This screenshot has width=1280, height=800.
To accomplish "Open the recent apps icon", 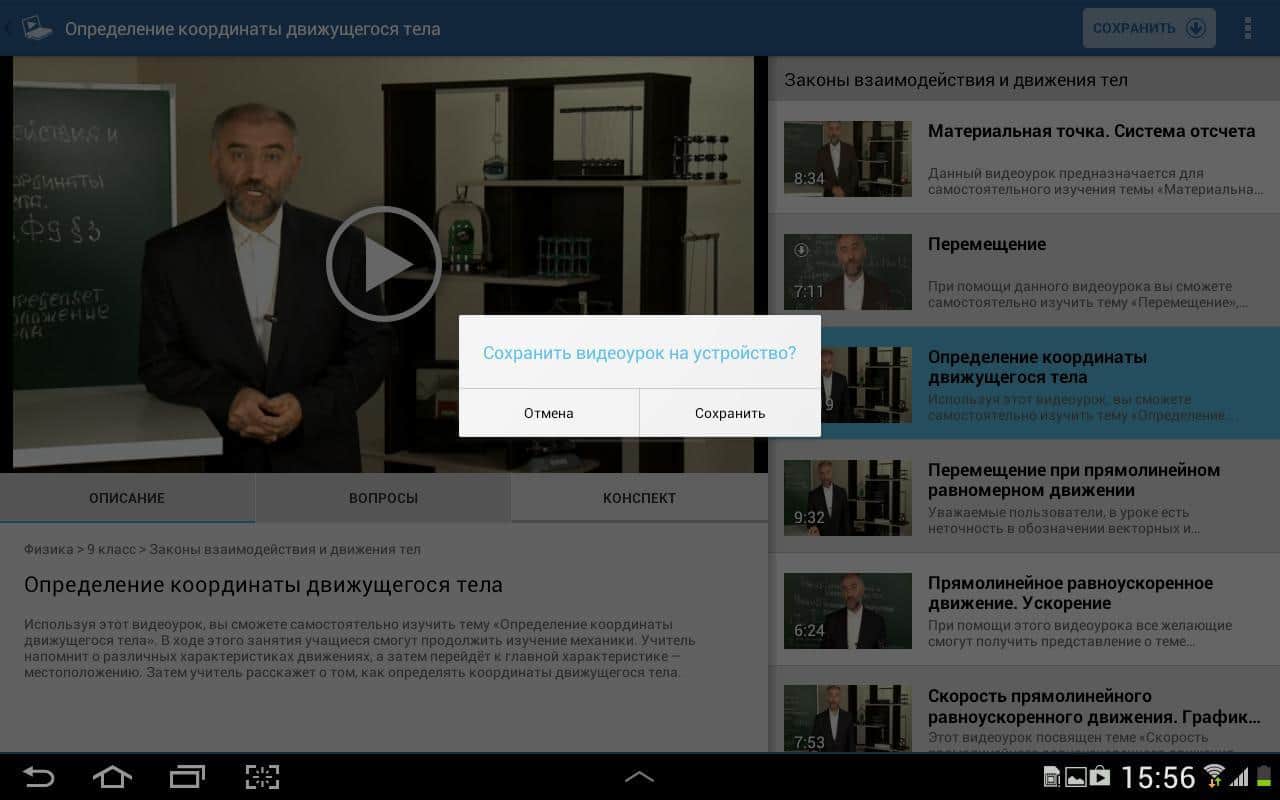I will pyautogui.click(x=187, y=777).
